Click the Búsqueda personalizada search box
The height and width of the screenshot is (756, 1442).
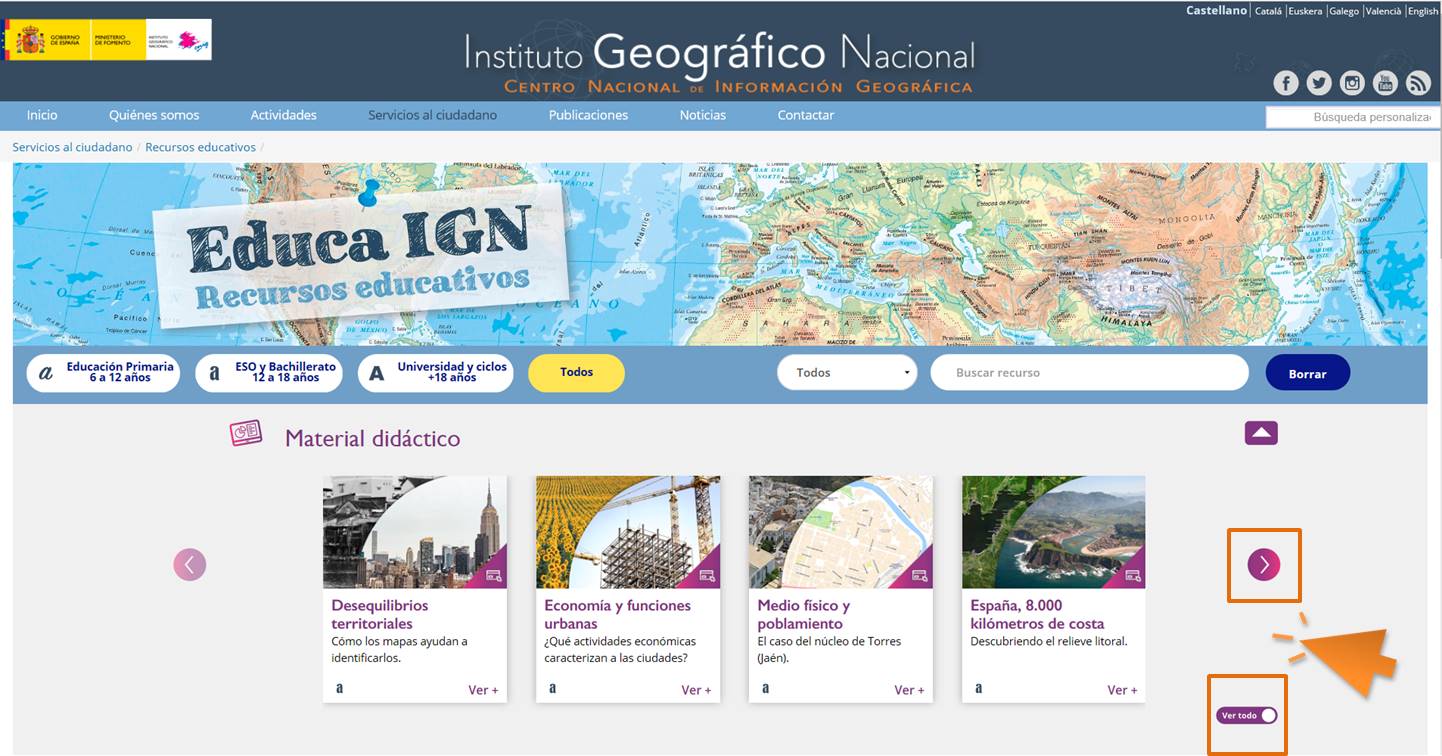pyautogui.click(x=1354, y=117)
